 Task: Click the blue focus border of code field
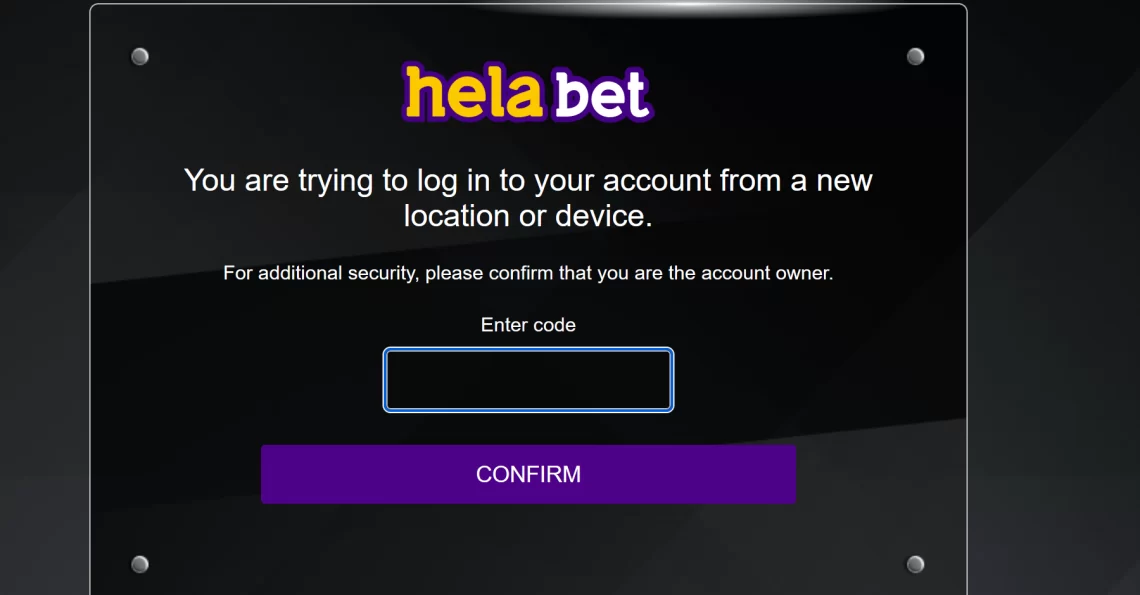[386, 380]
